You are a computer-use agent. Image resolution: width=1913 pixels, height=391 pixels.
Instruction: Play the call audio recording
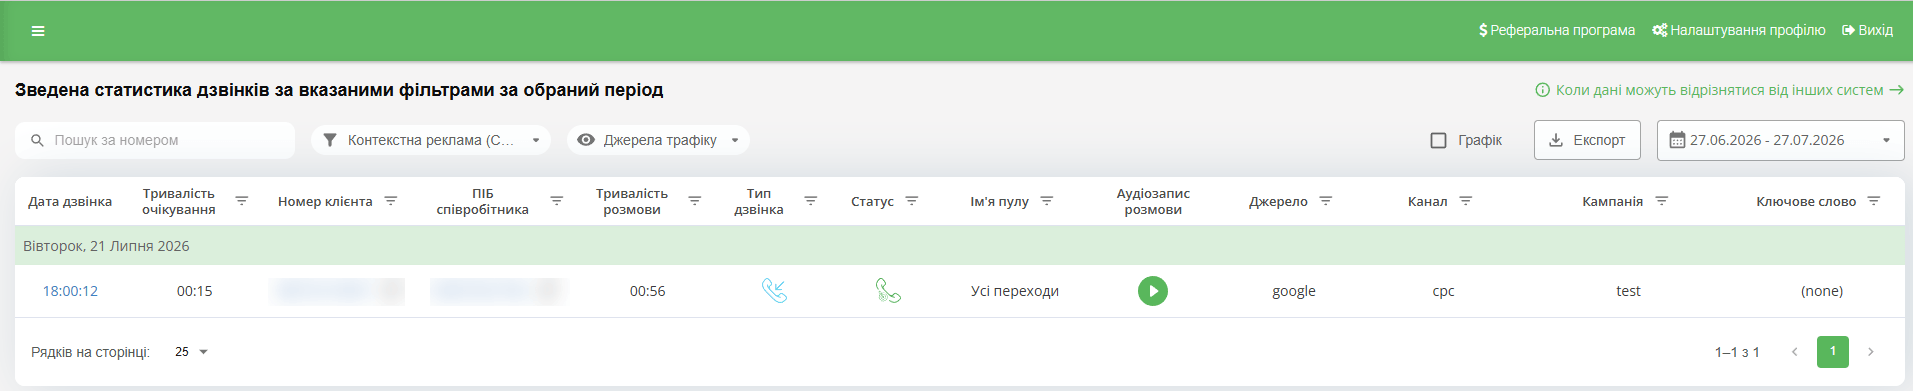(x=1153, y=291)
